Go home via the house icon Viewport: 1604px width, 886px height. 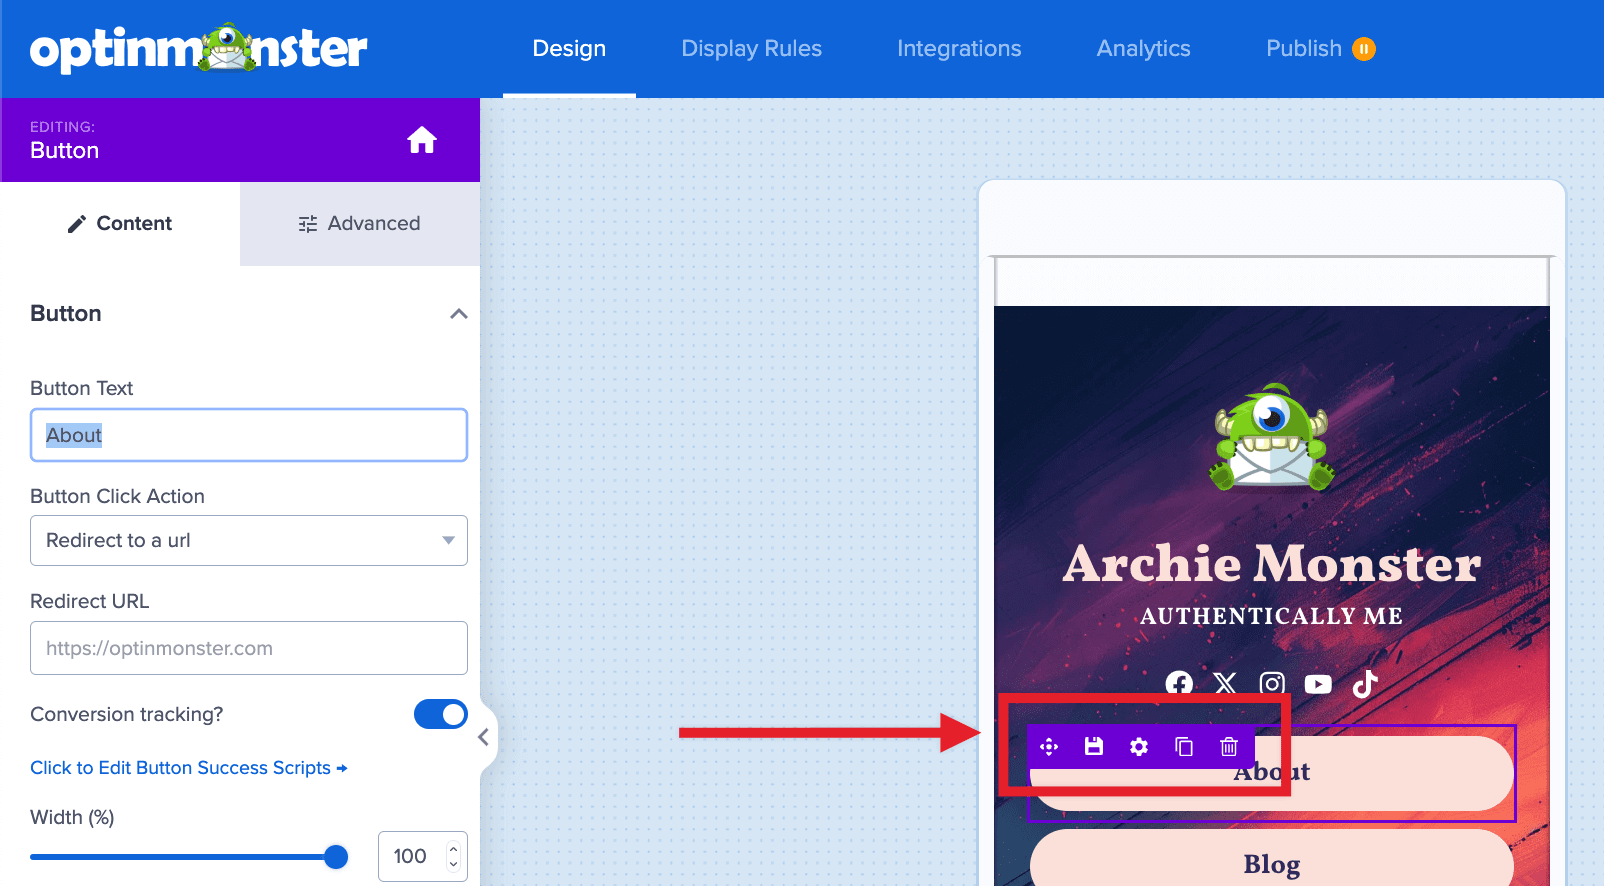click(422, 140)
